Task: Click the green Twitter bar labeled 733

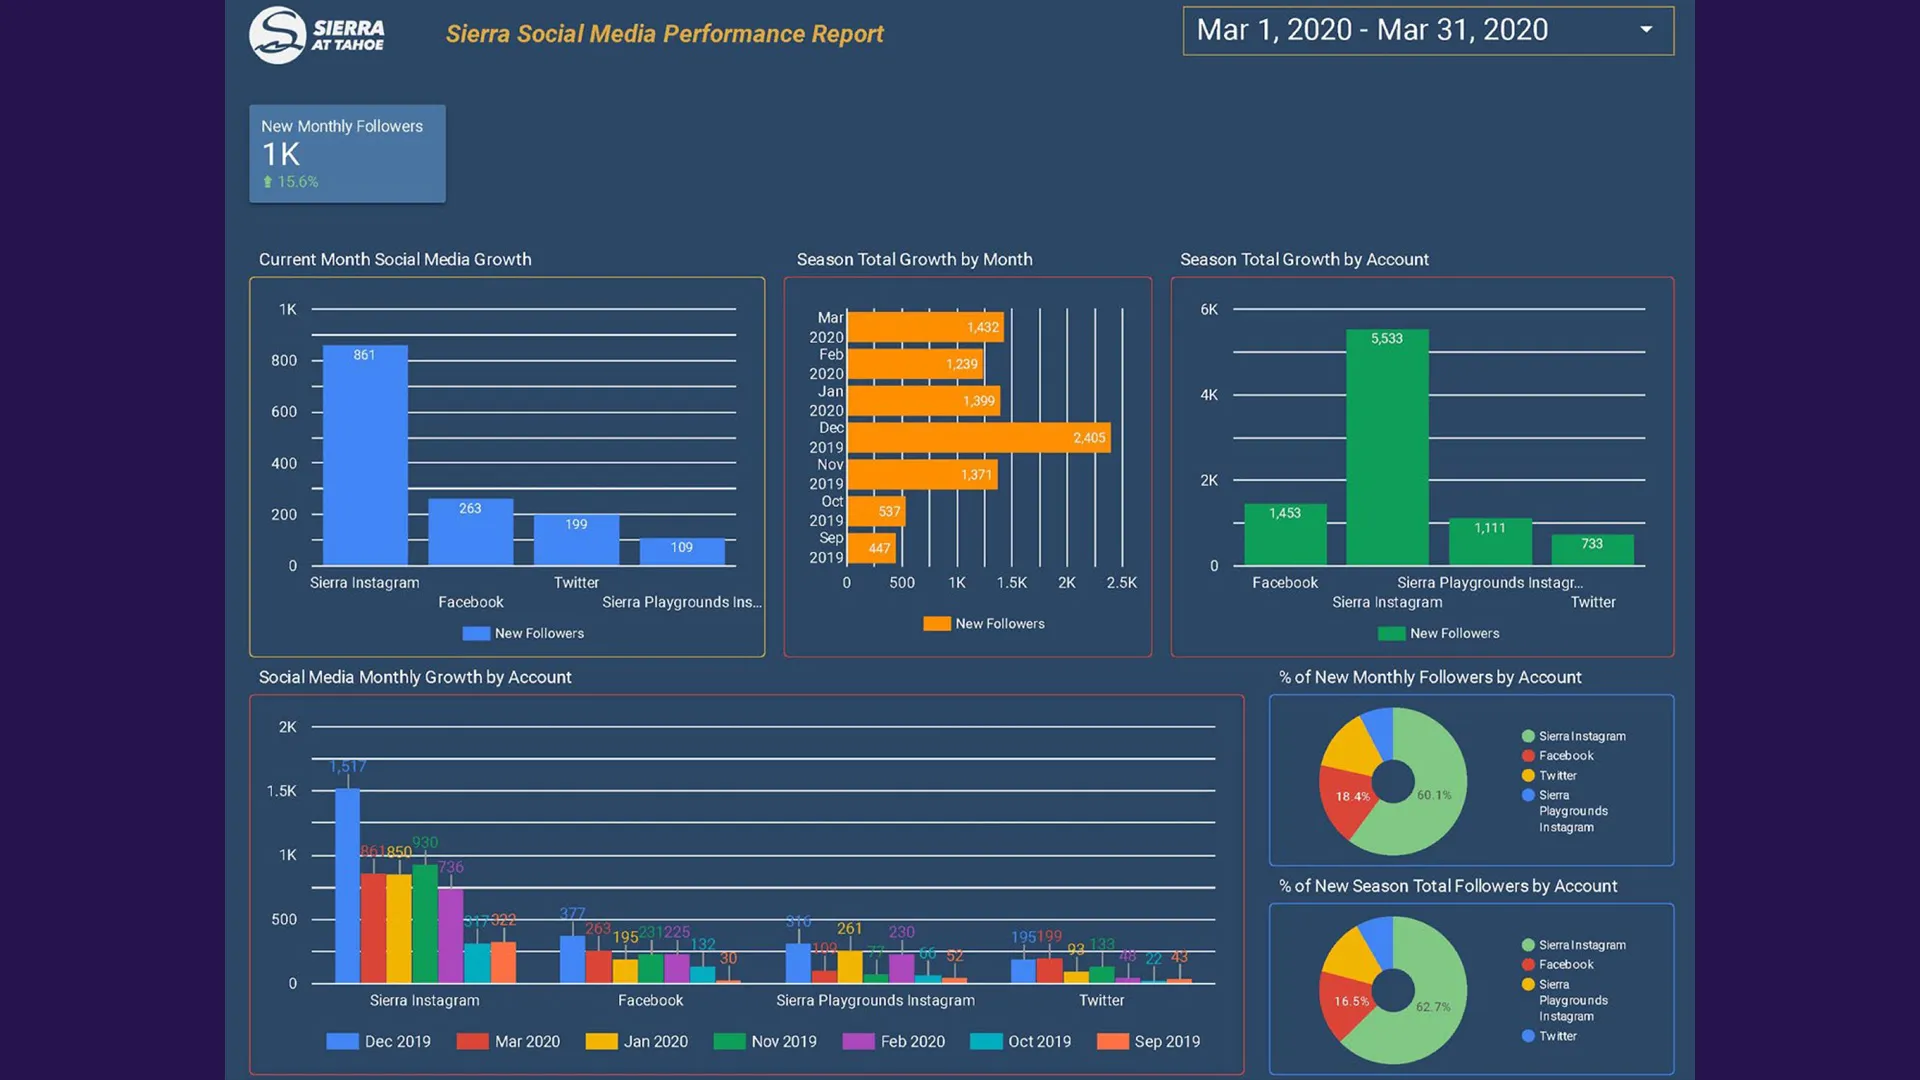Action: coord(1593,550)
